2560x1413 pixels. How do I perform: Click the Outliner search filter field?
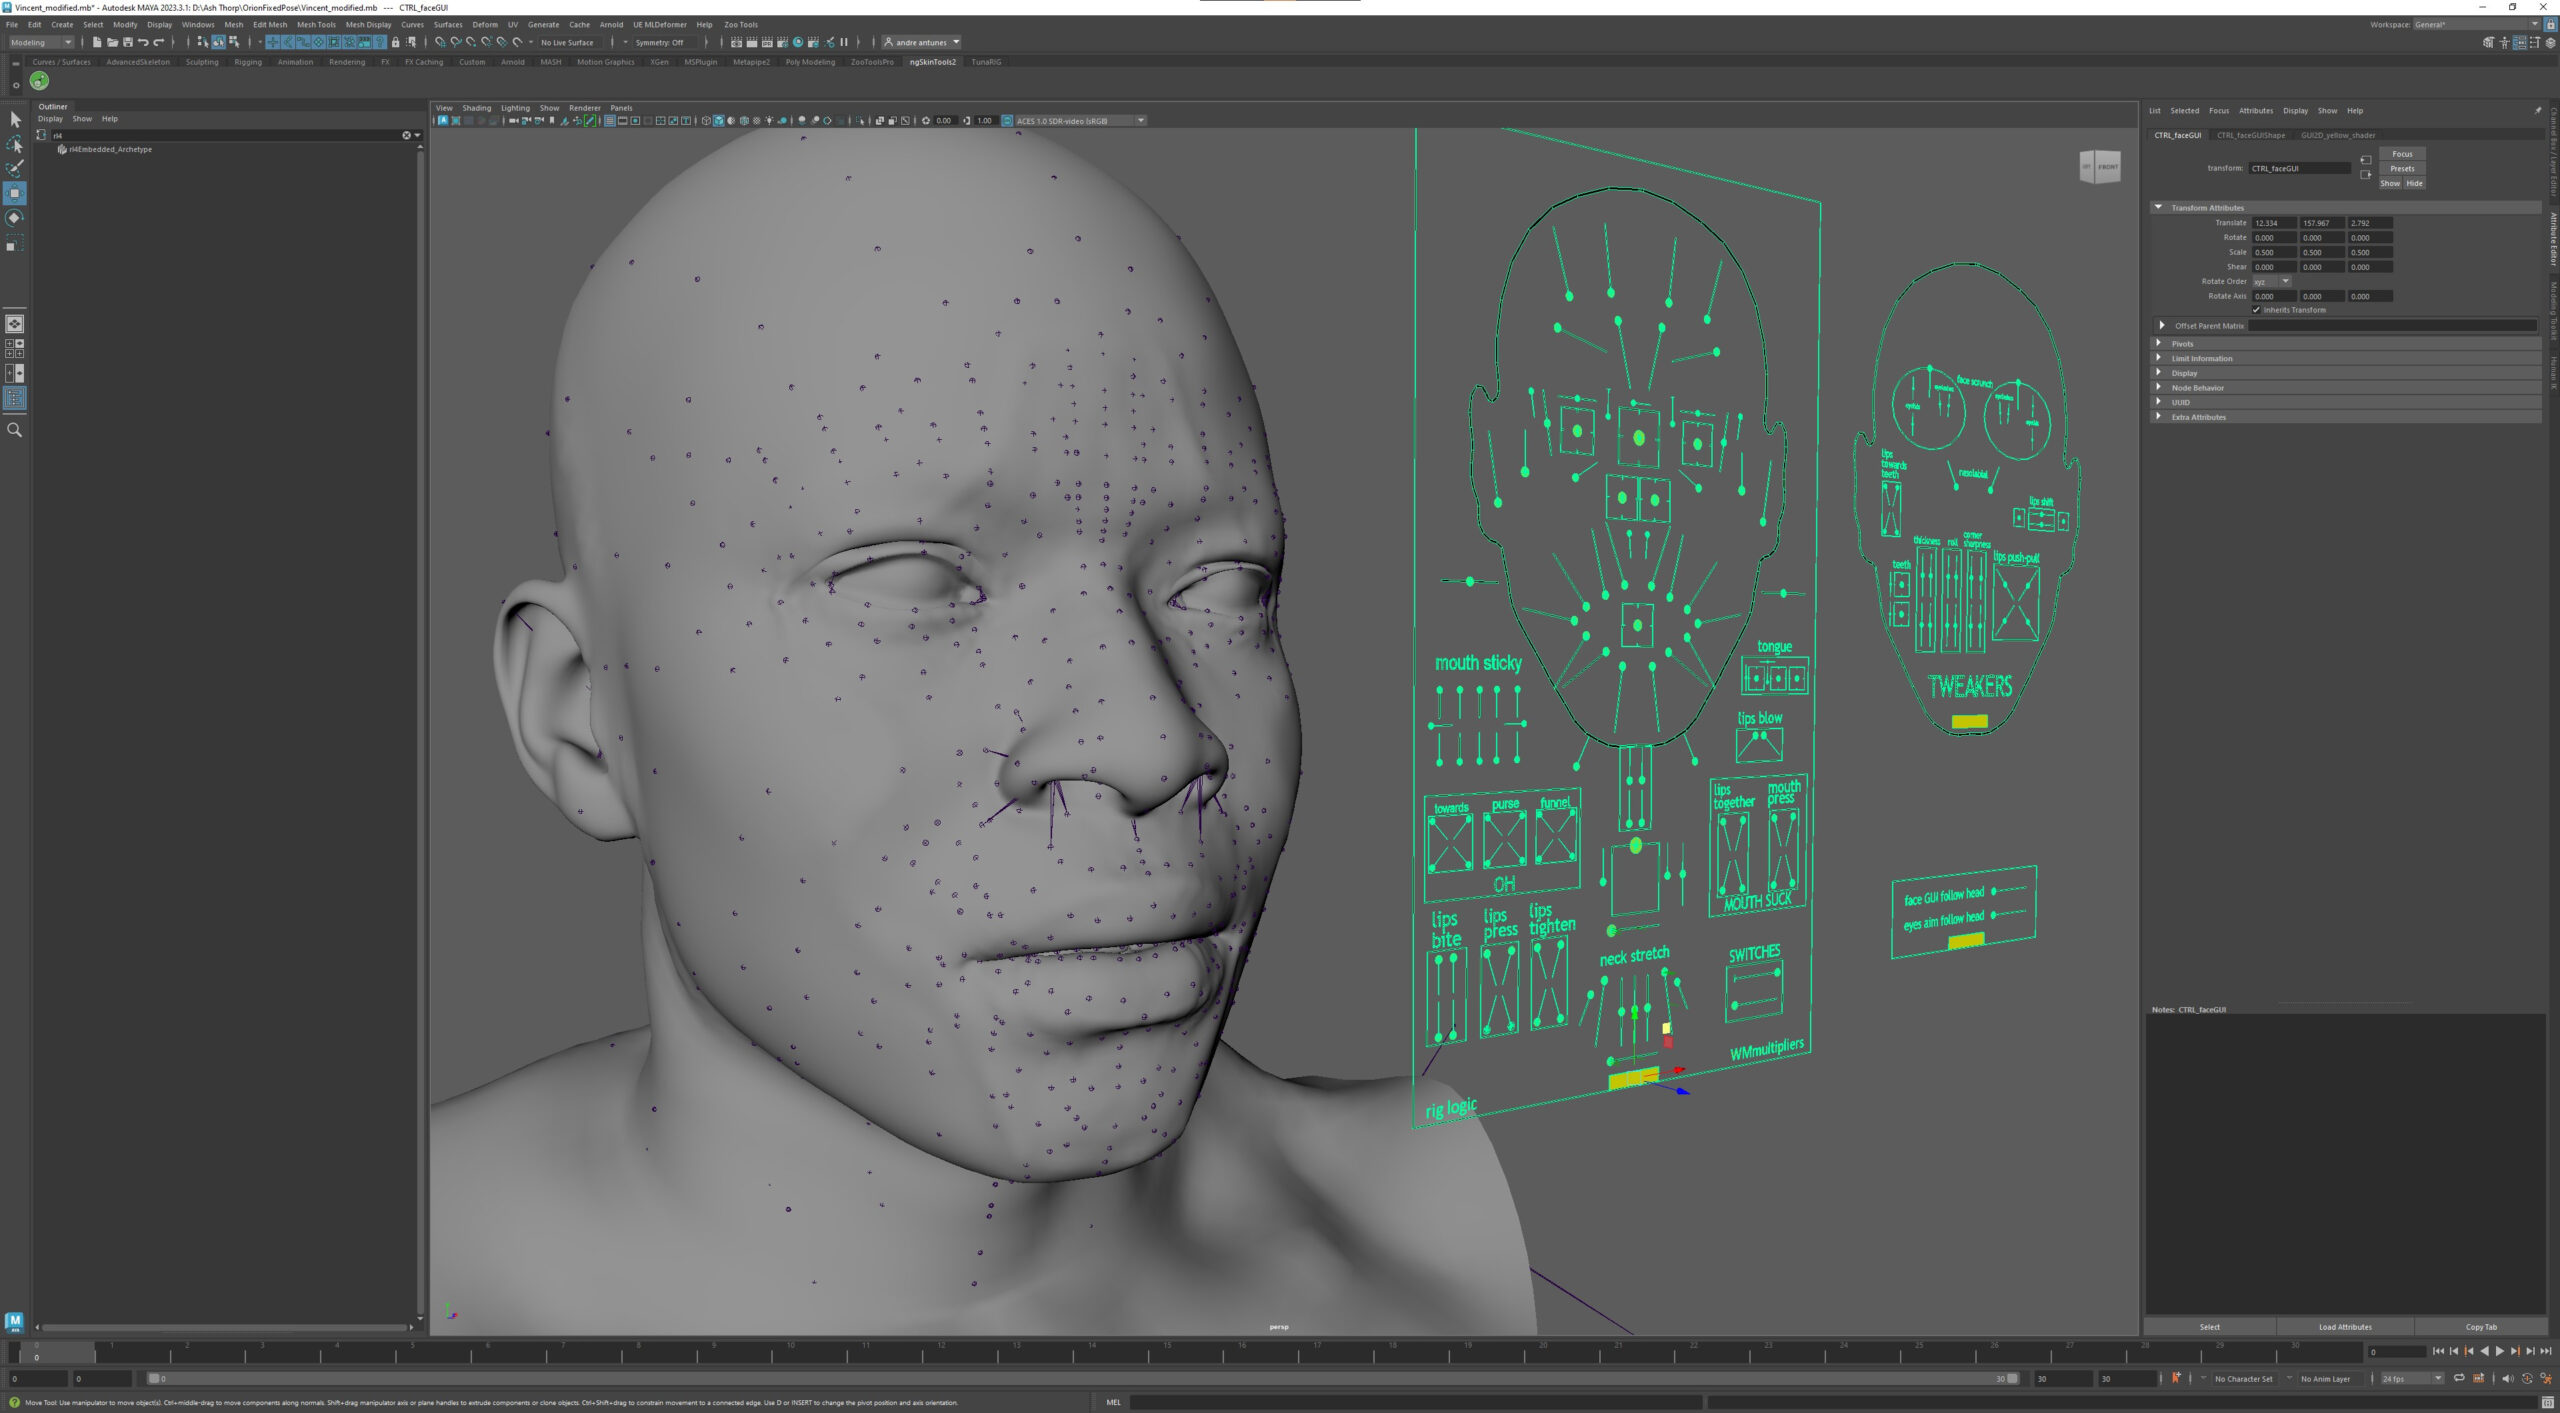coord(225,135)
